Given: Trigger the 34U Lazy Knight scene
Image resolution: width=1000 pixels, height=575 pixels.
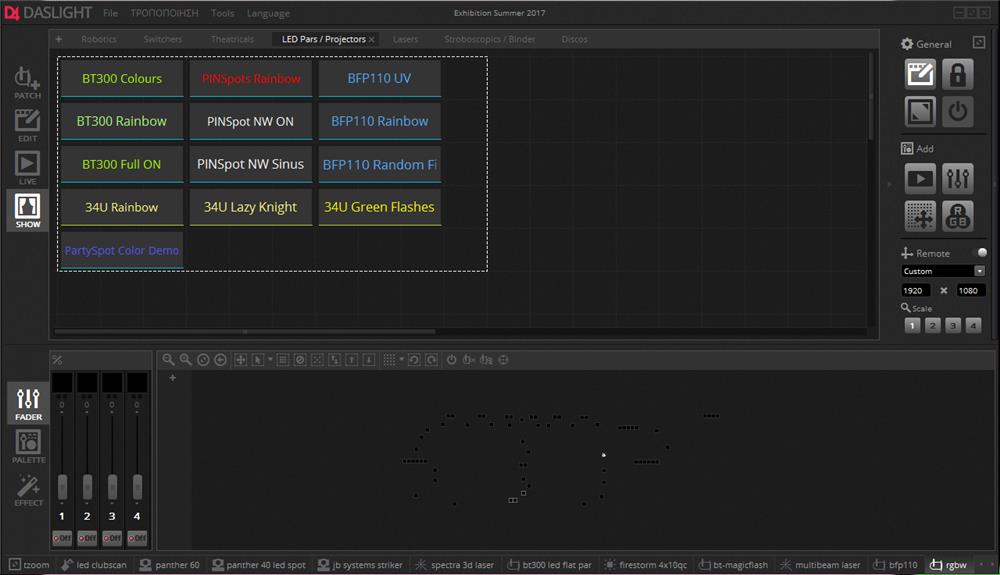Looking at the screenshot, I should pyautogui.click(x=251, y=207).
